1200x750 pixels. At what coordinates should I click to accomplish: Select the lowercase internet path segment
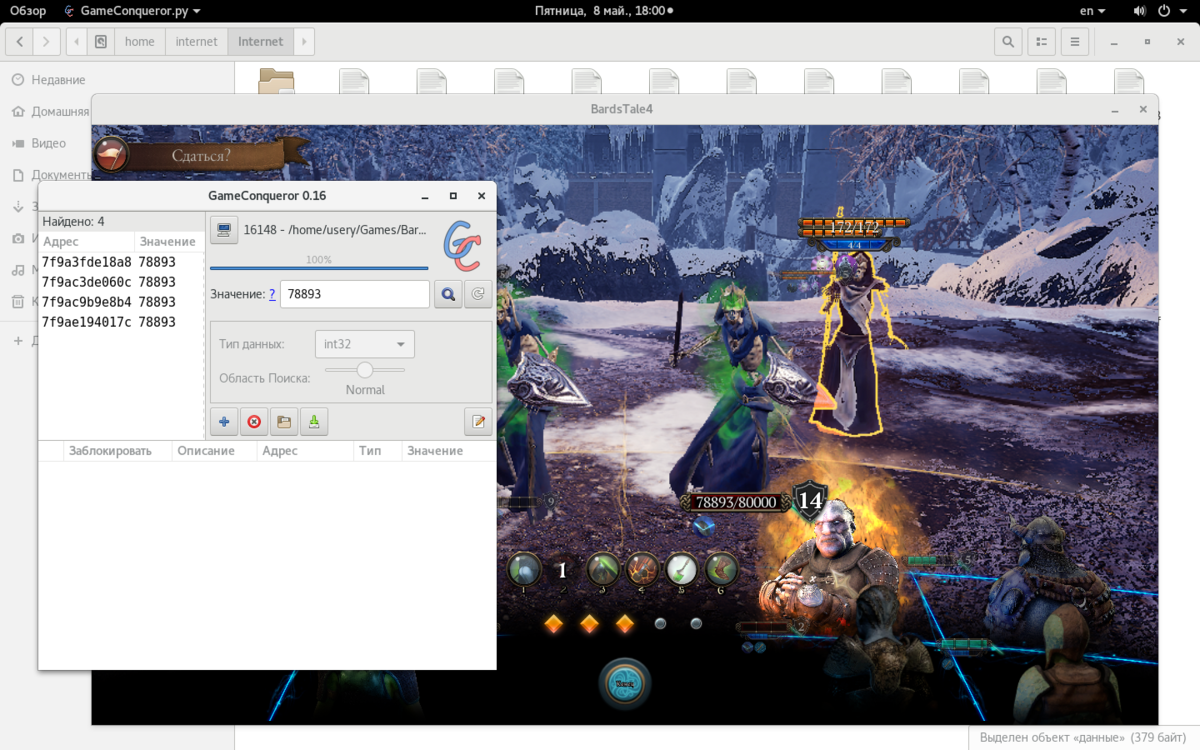click(196, 42)
